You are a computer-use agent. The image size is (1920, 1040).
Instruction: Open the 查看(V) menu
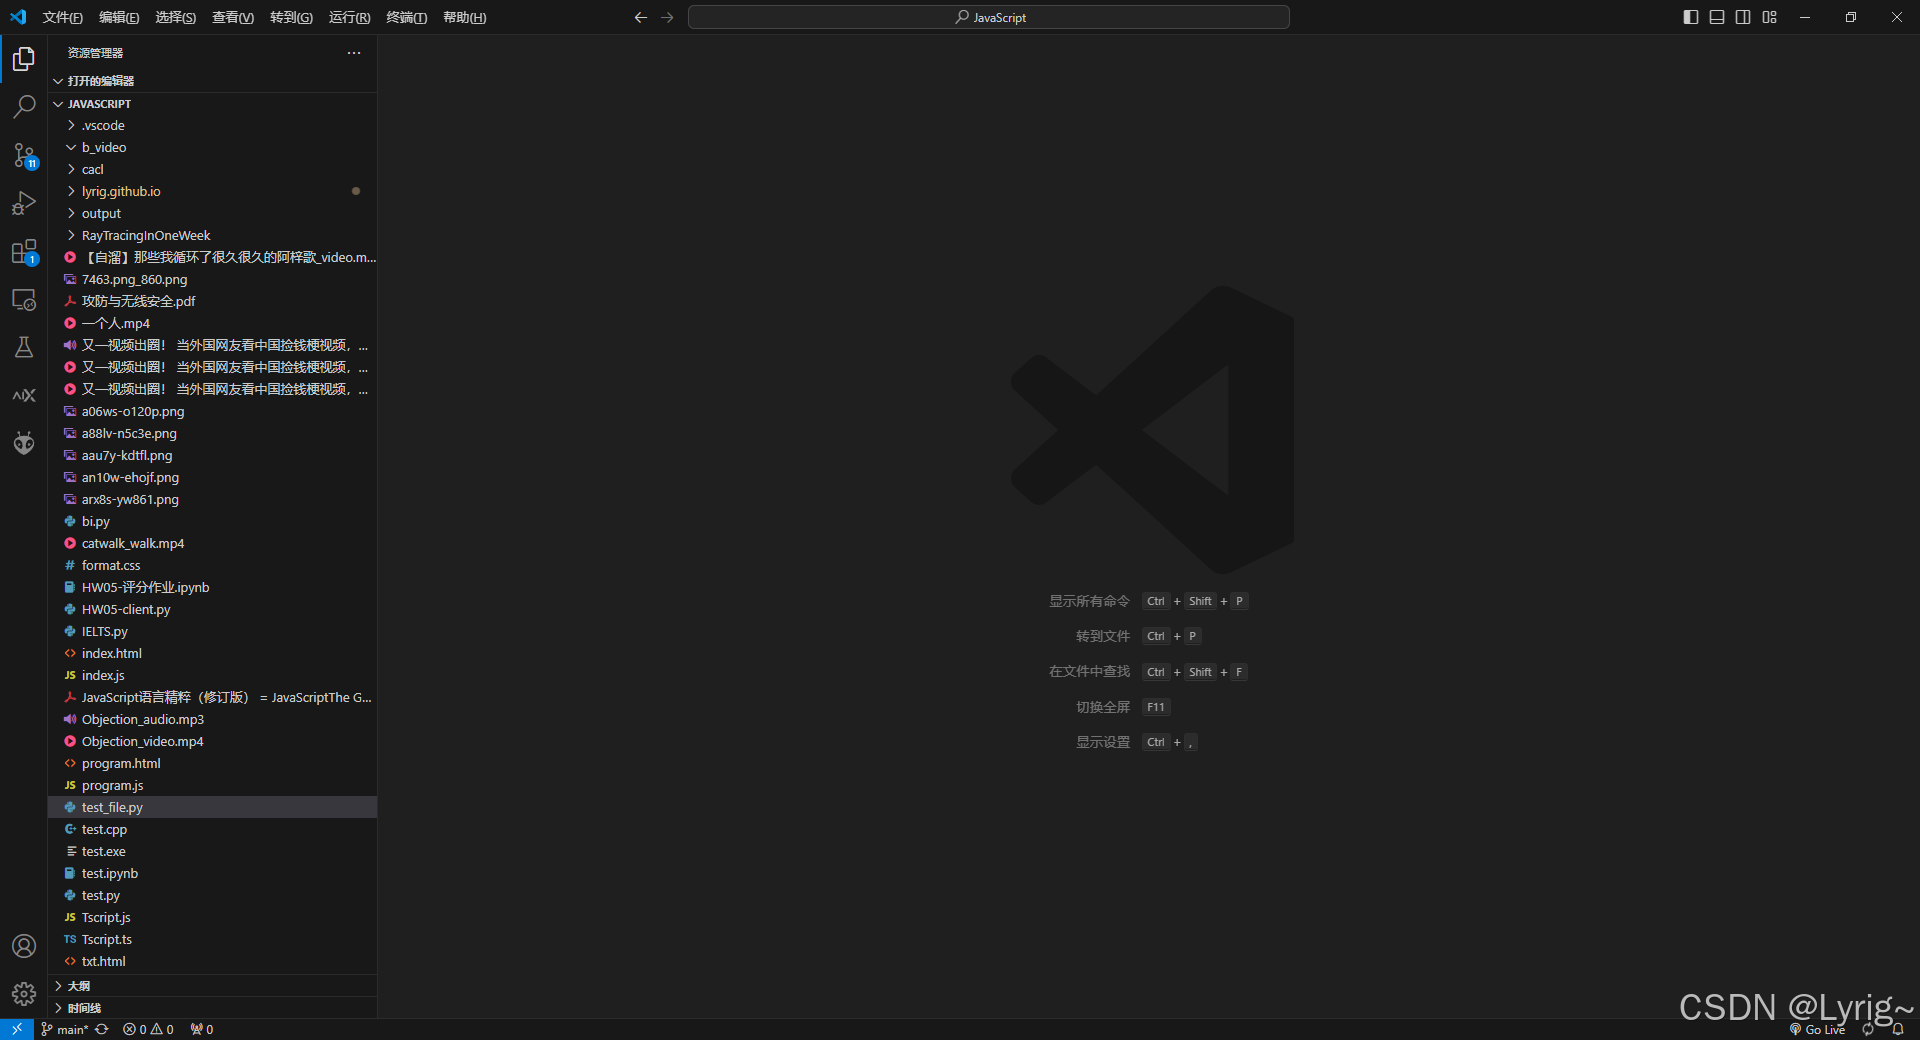(x=232, y=17)
